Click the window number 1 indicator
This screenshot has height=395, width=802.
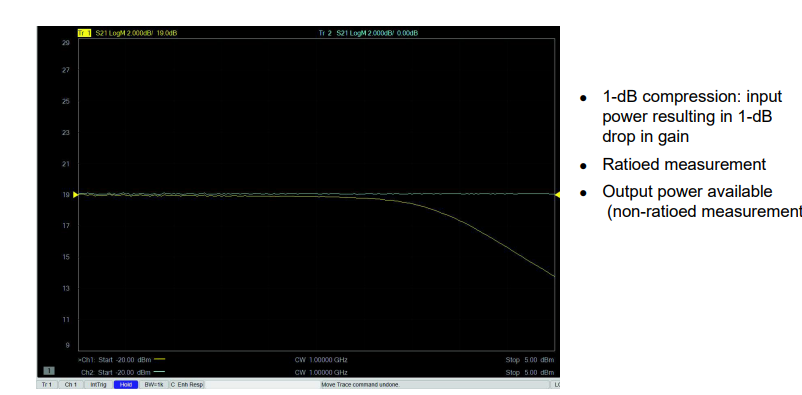click(49, 370)
